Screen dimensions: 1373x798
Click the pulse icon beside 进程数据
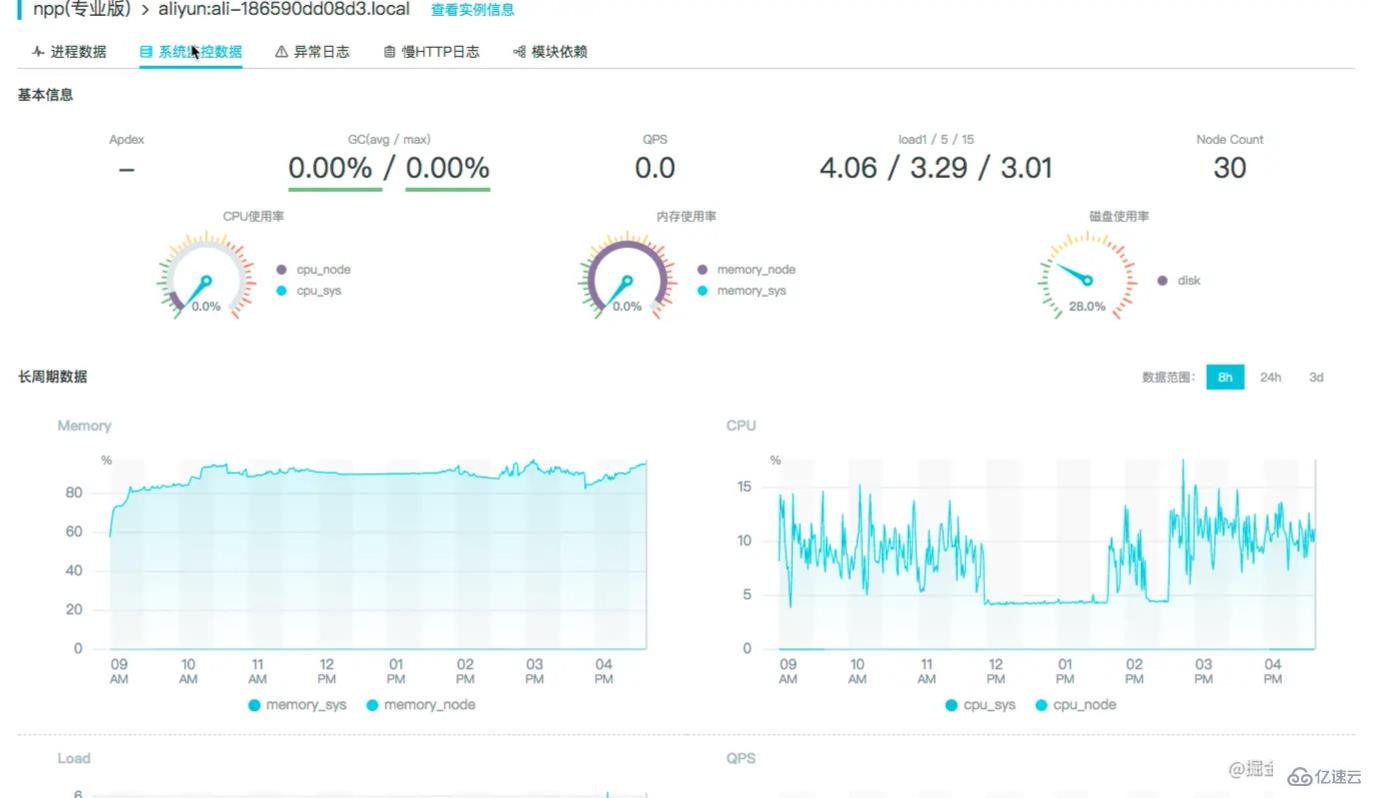[x=38, y=52]
